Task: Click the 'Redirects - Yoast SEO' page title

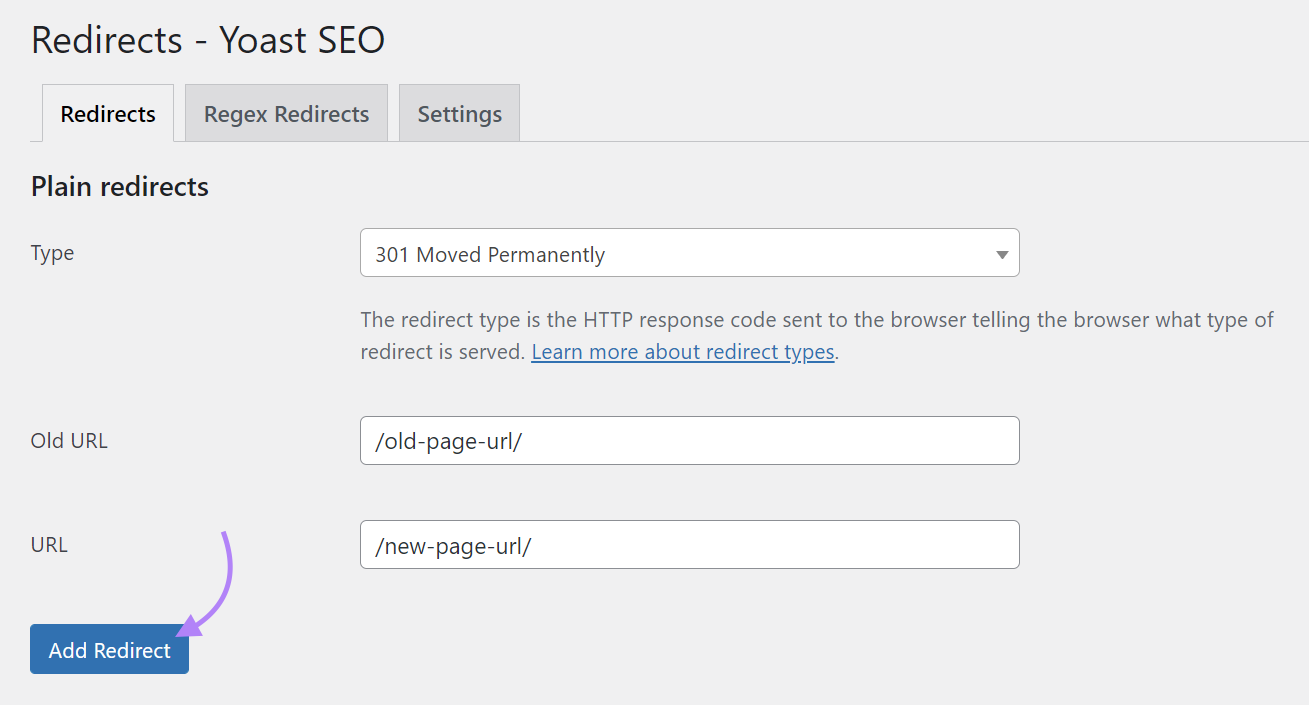Action: (x=208, y=41)
